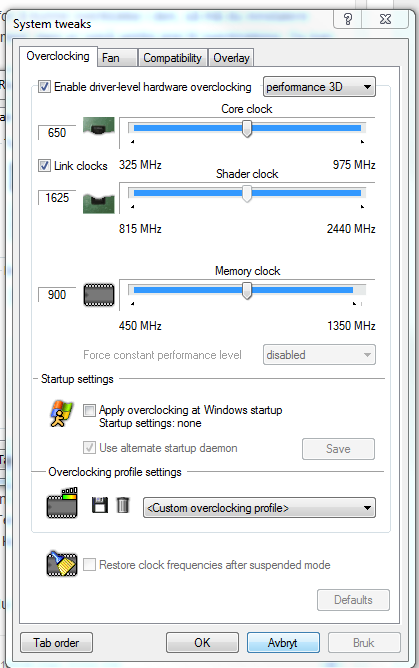Open the Compatibility tab

172,58
